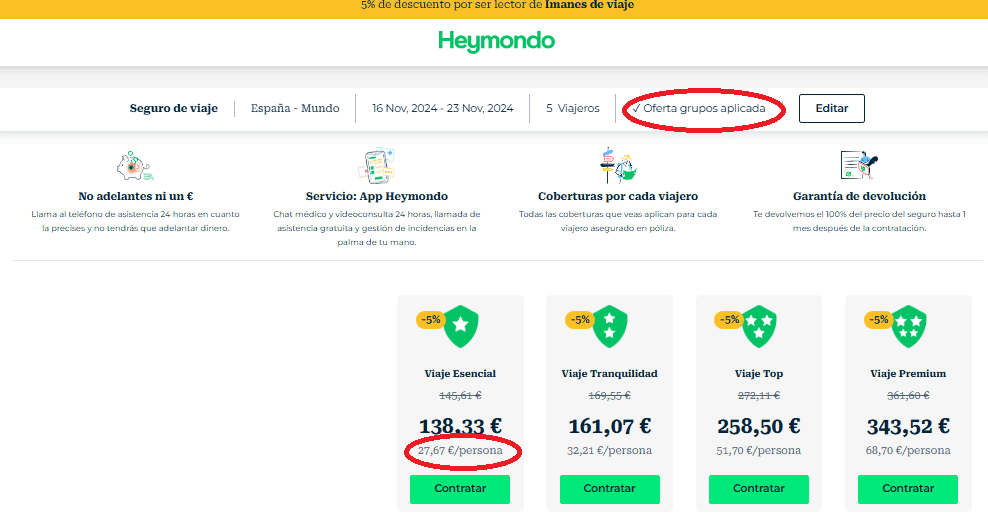Click the refund guarantee document icon

pos(859,166)
